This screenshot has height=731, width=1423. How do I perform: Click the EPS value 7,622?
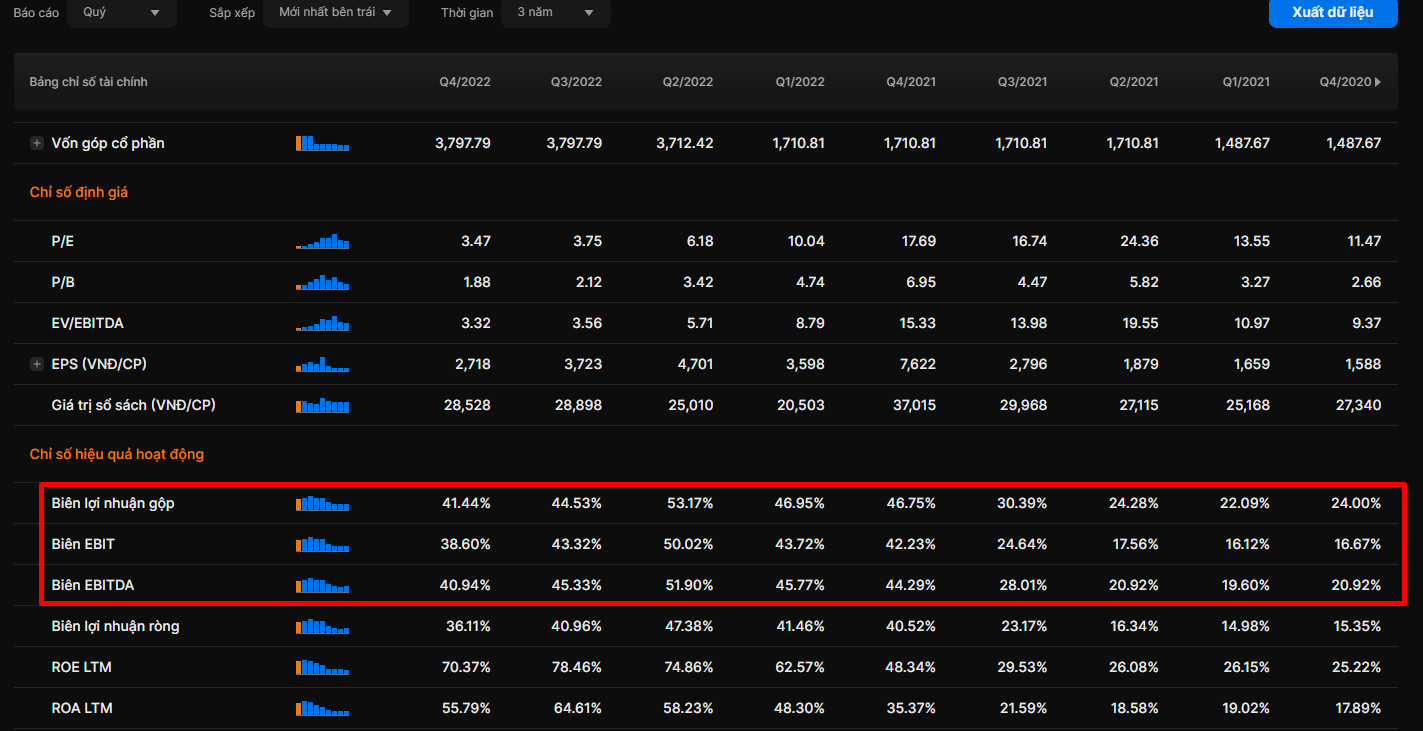(917, 364)
